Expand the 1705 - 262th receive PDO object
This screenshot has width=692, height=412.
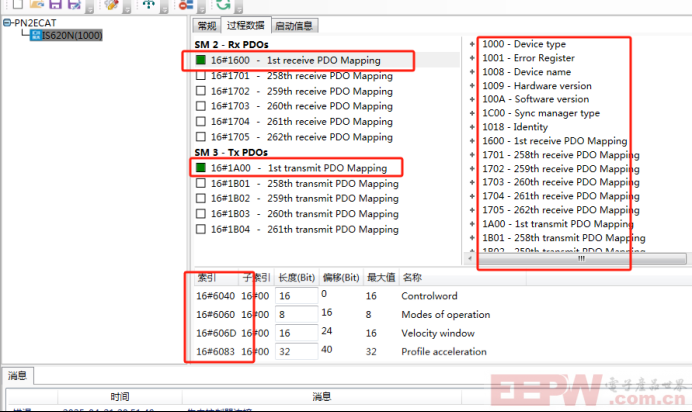tap(472, 210)
